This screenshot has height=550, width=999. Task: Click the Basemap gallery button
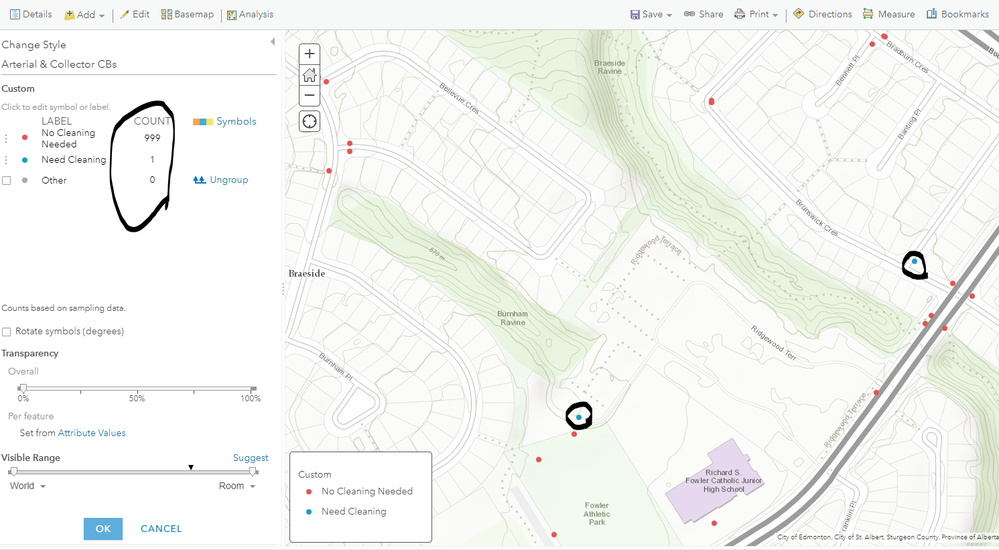(x=187, y=14)
